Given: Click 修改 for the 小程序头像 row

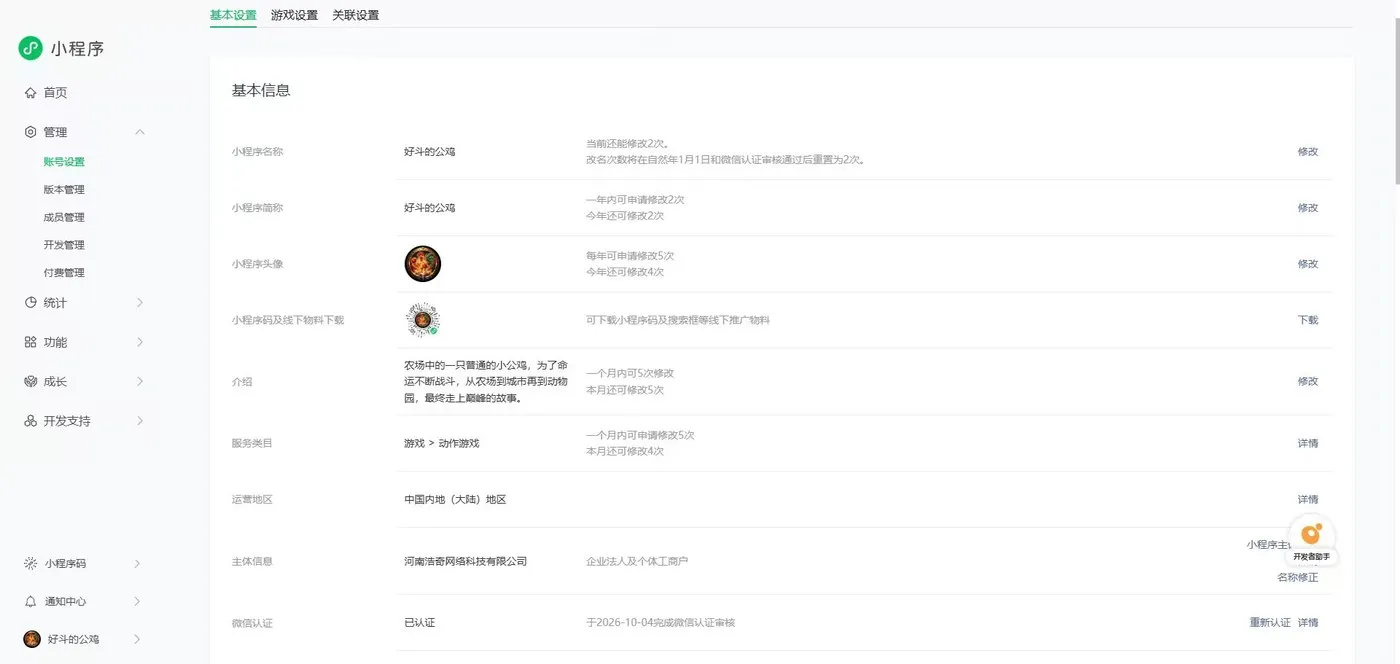Looking at the screenshot, I should 1308,264.
